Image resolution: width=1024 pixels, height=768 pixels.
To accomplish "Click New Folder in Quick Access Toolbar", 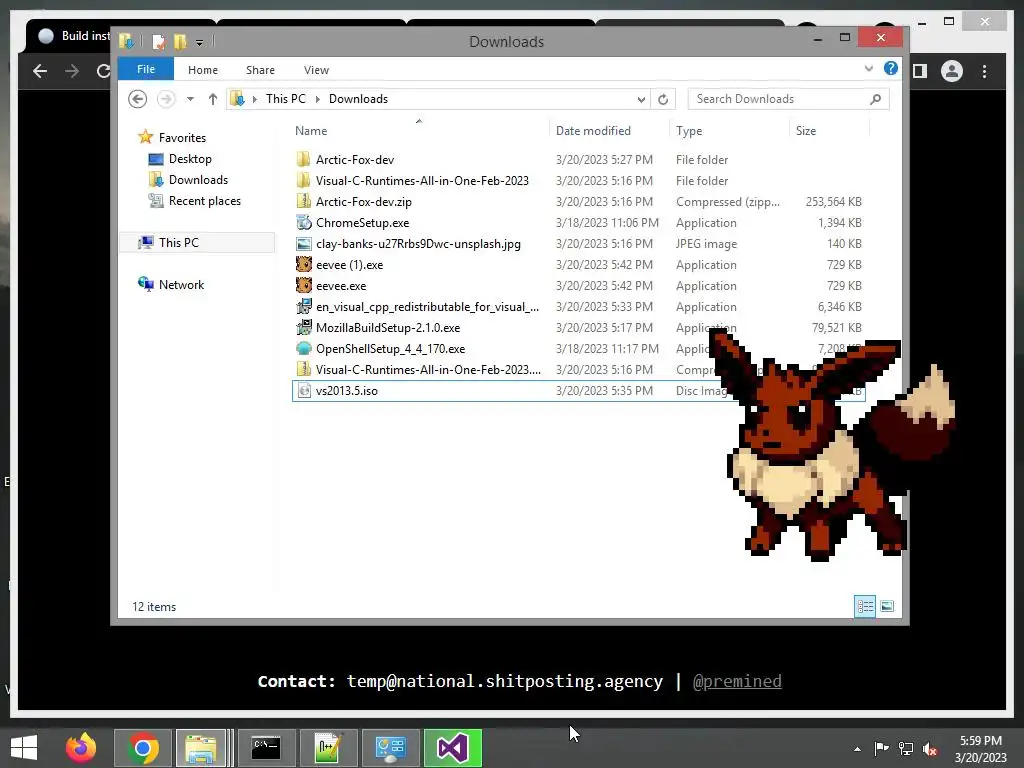I will (x=180, y=42).
